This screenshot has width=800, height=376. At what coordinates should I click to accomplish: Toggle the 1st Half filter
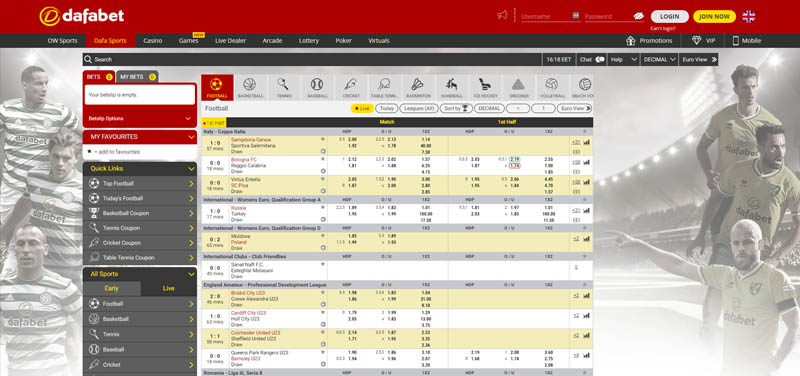click(214, 122)
